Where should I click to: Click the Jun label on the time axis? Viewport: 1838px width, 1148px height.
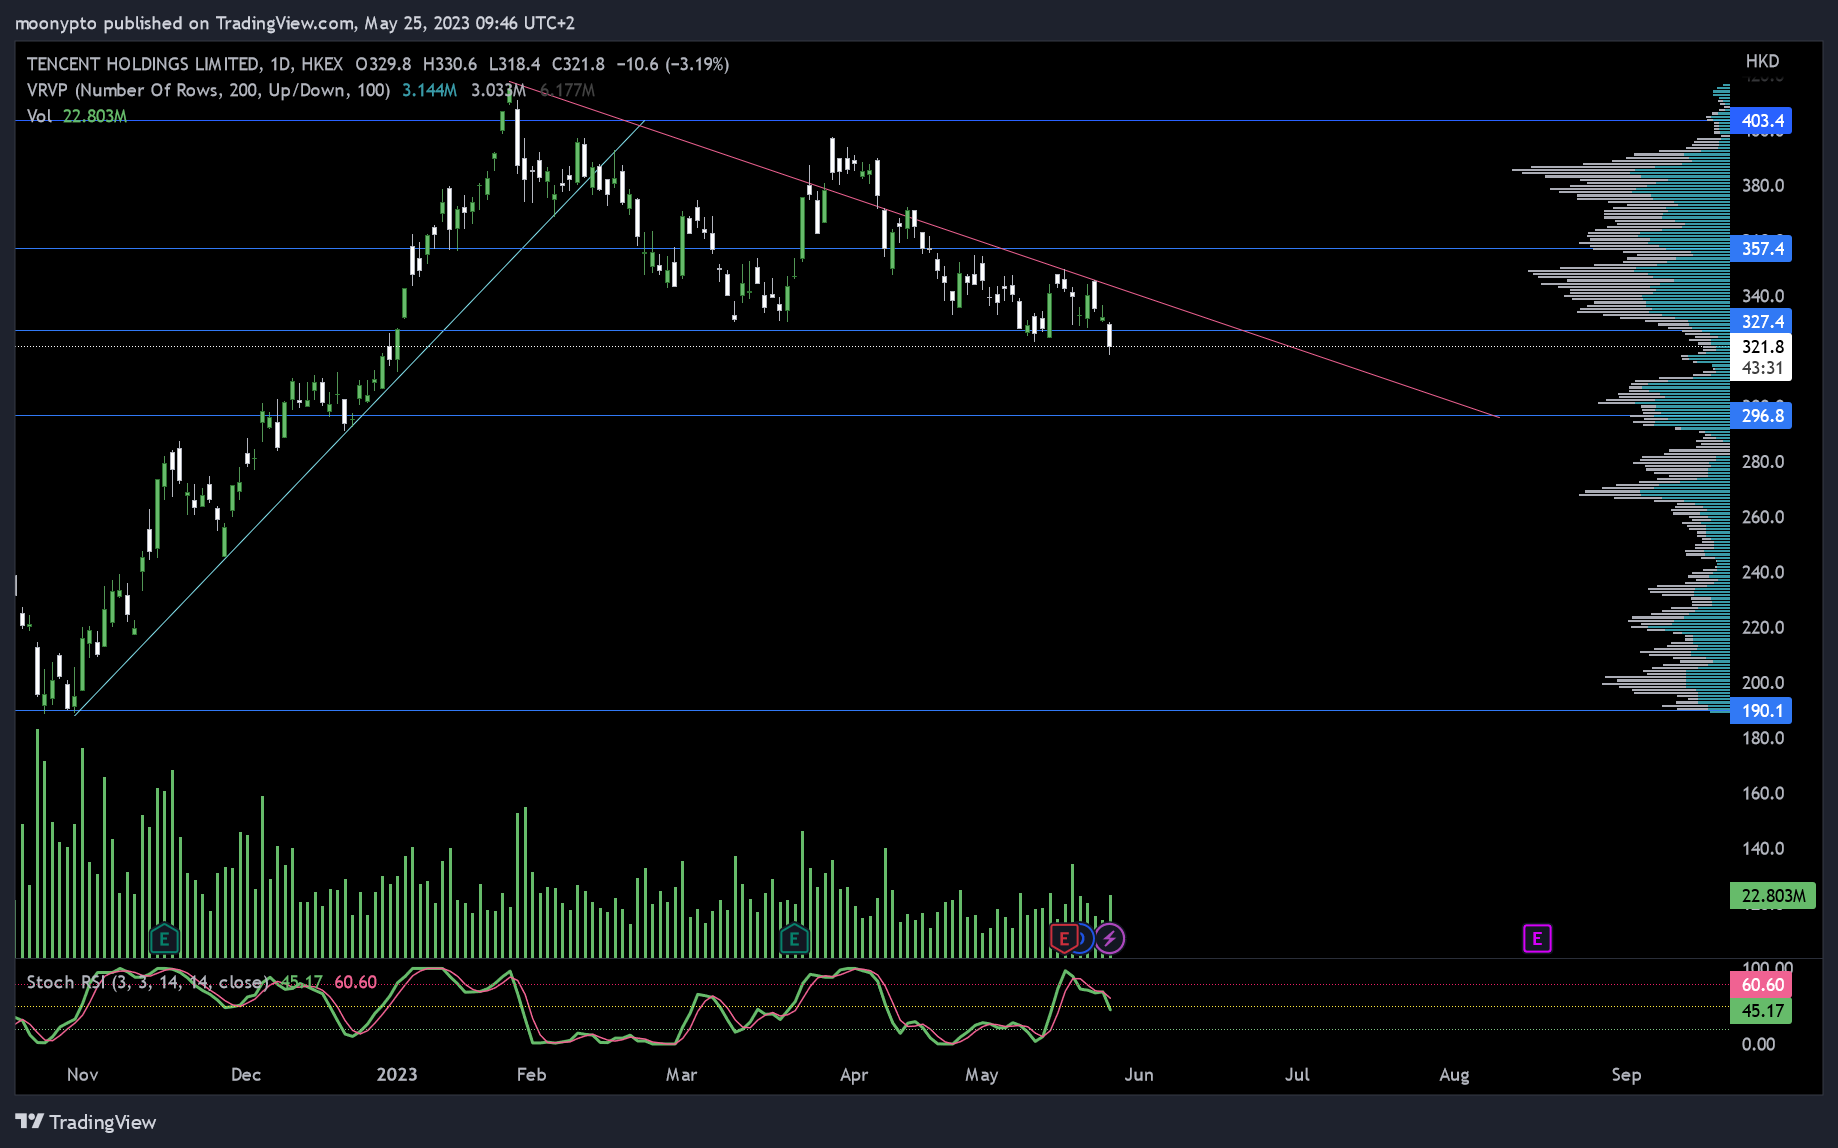[x=1139, y=1075]
